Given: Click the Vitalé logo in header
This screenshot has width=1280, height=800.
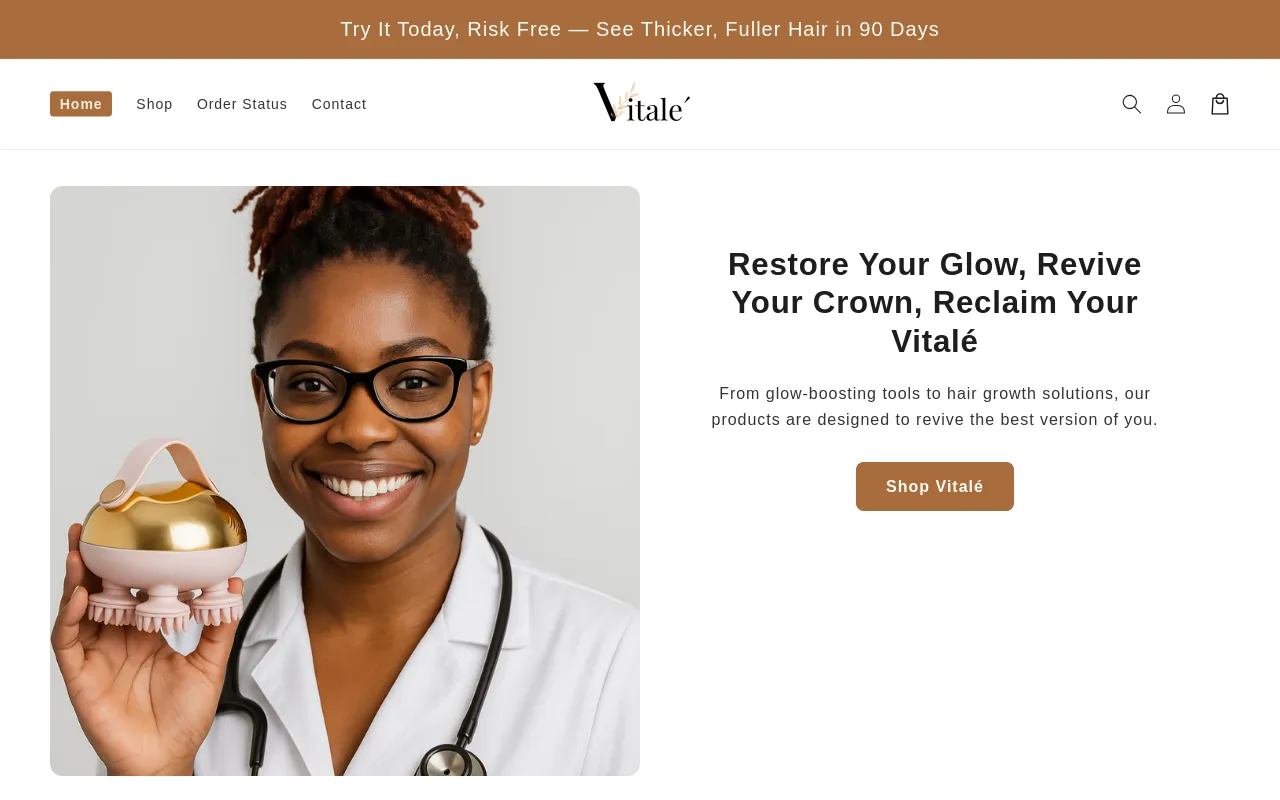Looking at the screenshot, I should (x=641, y=103).
